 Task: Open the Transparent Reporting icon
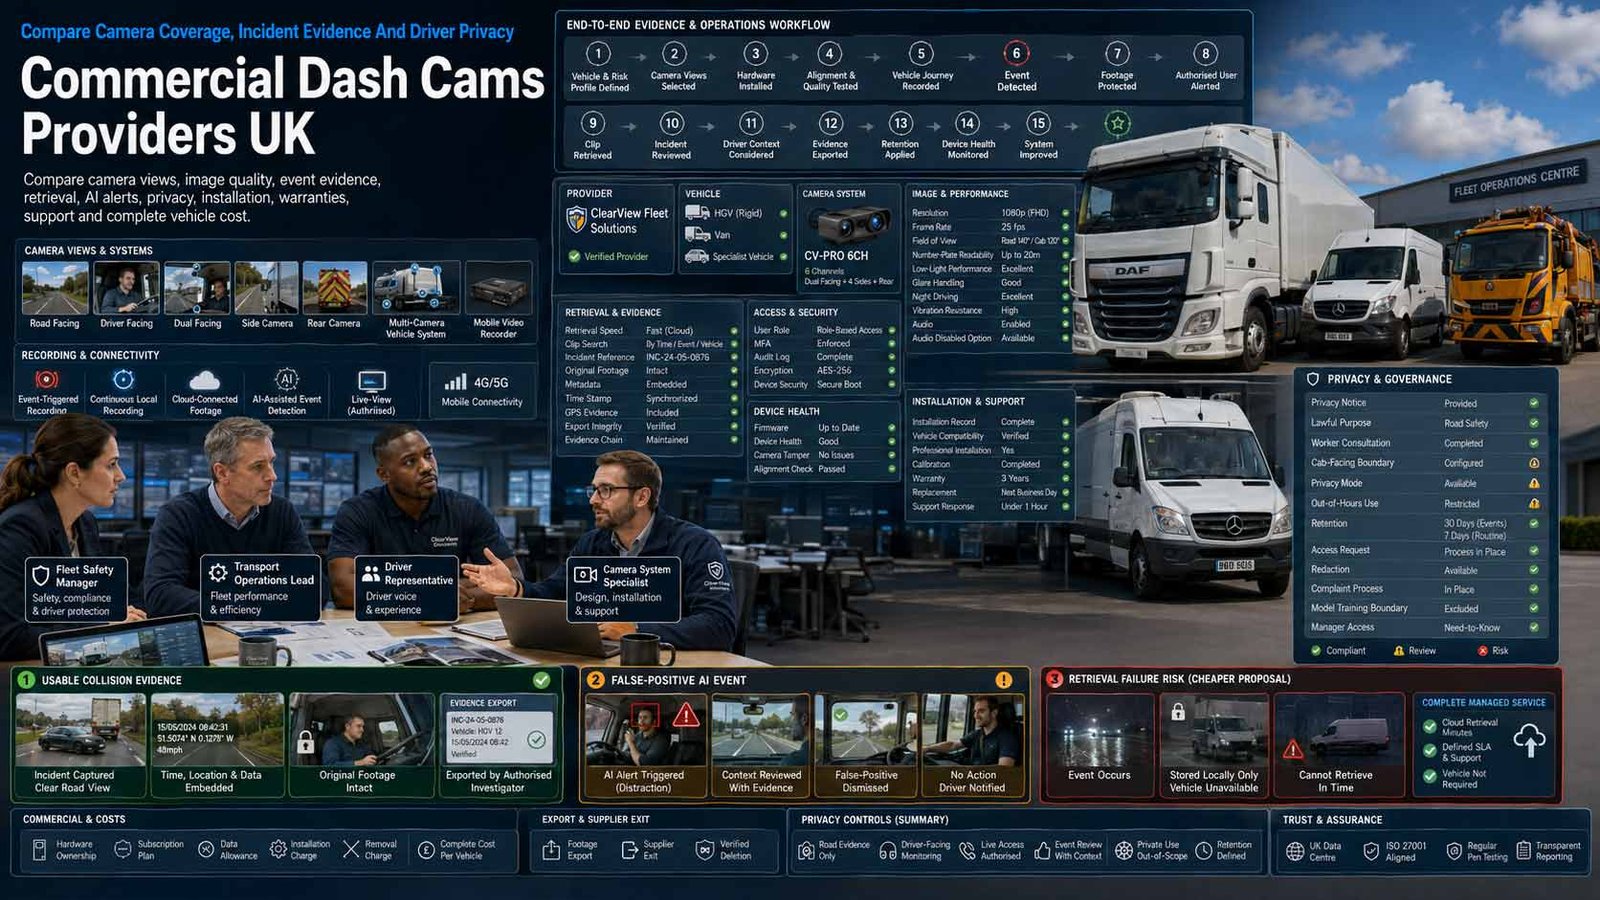(1523, 851)
